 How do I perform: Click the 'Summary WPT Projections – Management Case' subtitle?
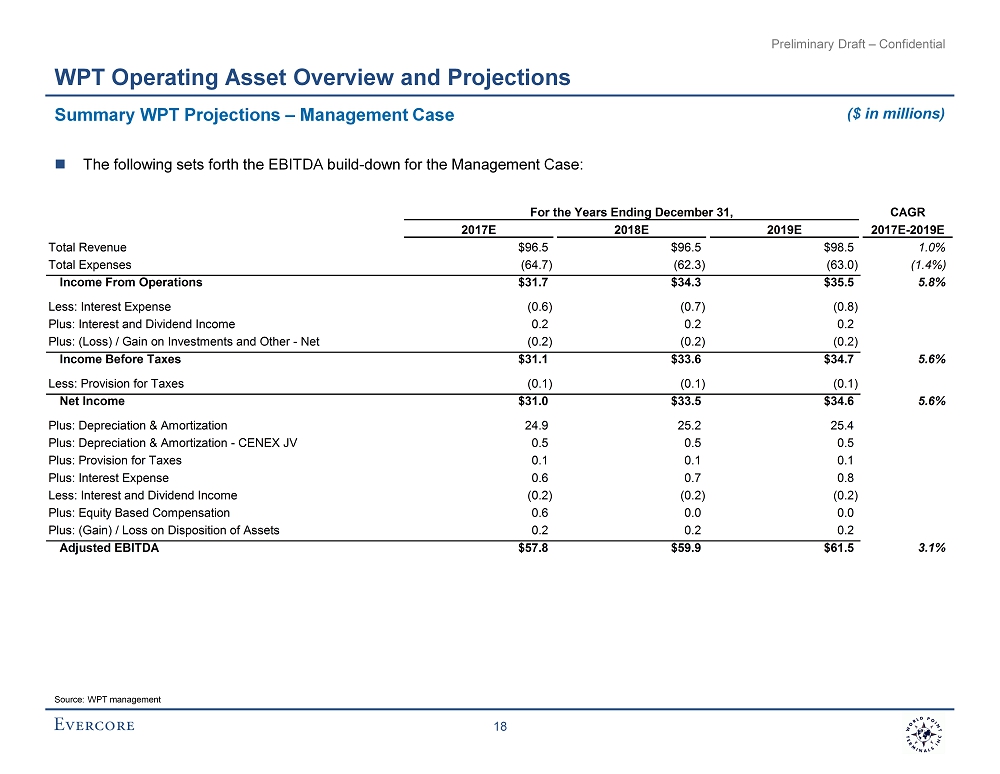click(254, 115)
